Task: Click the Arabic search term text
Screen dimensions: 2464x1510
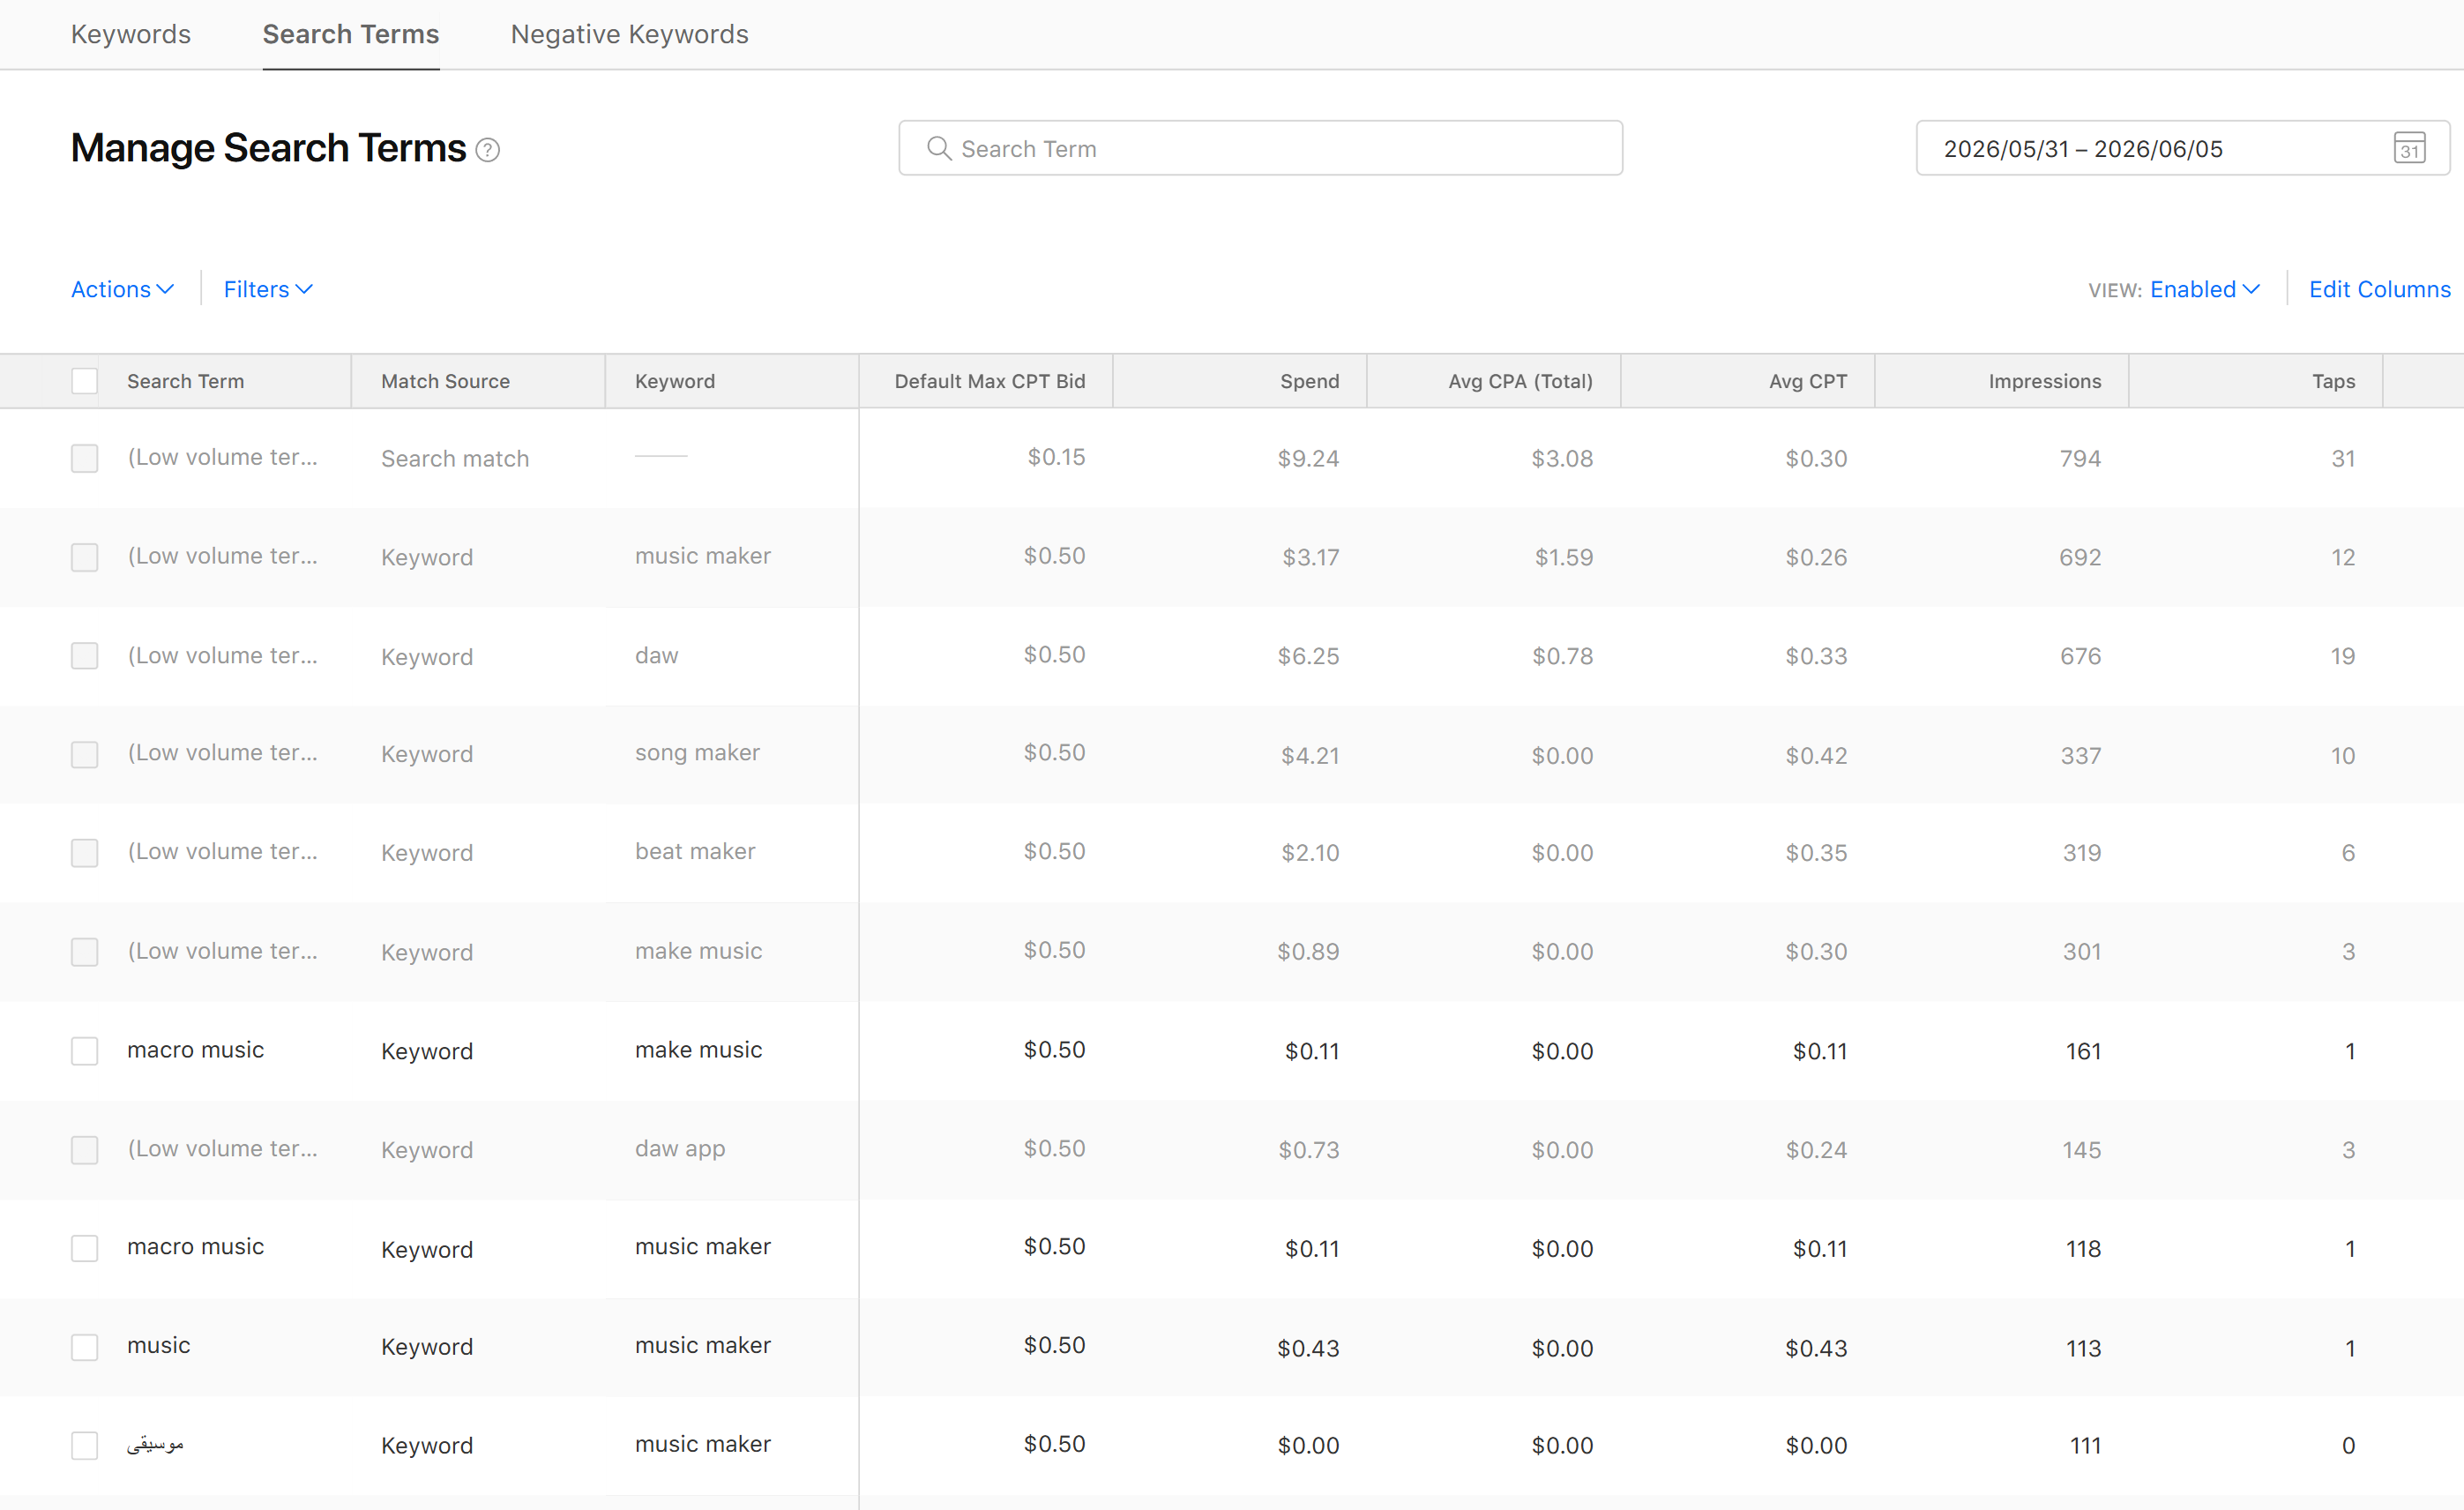Action: click(x=155, y=1444)
